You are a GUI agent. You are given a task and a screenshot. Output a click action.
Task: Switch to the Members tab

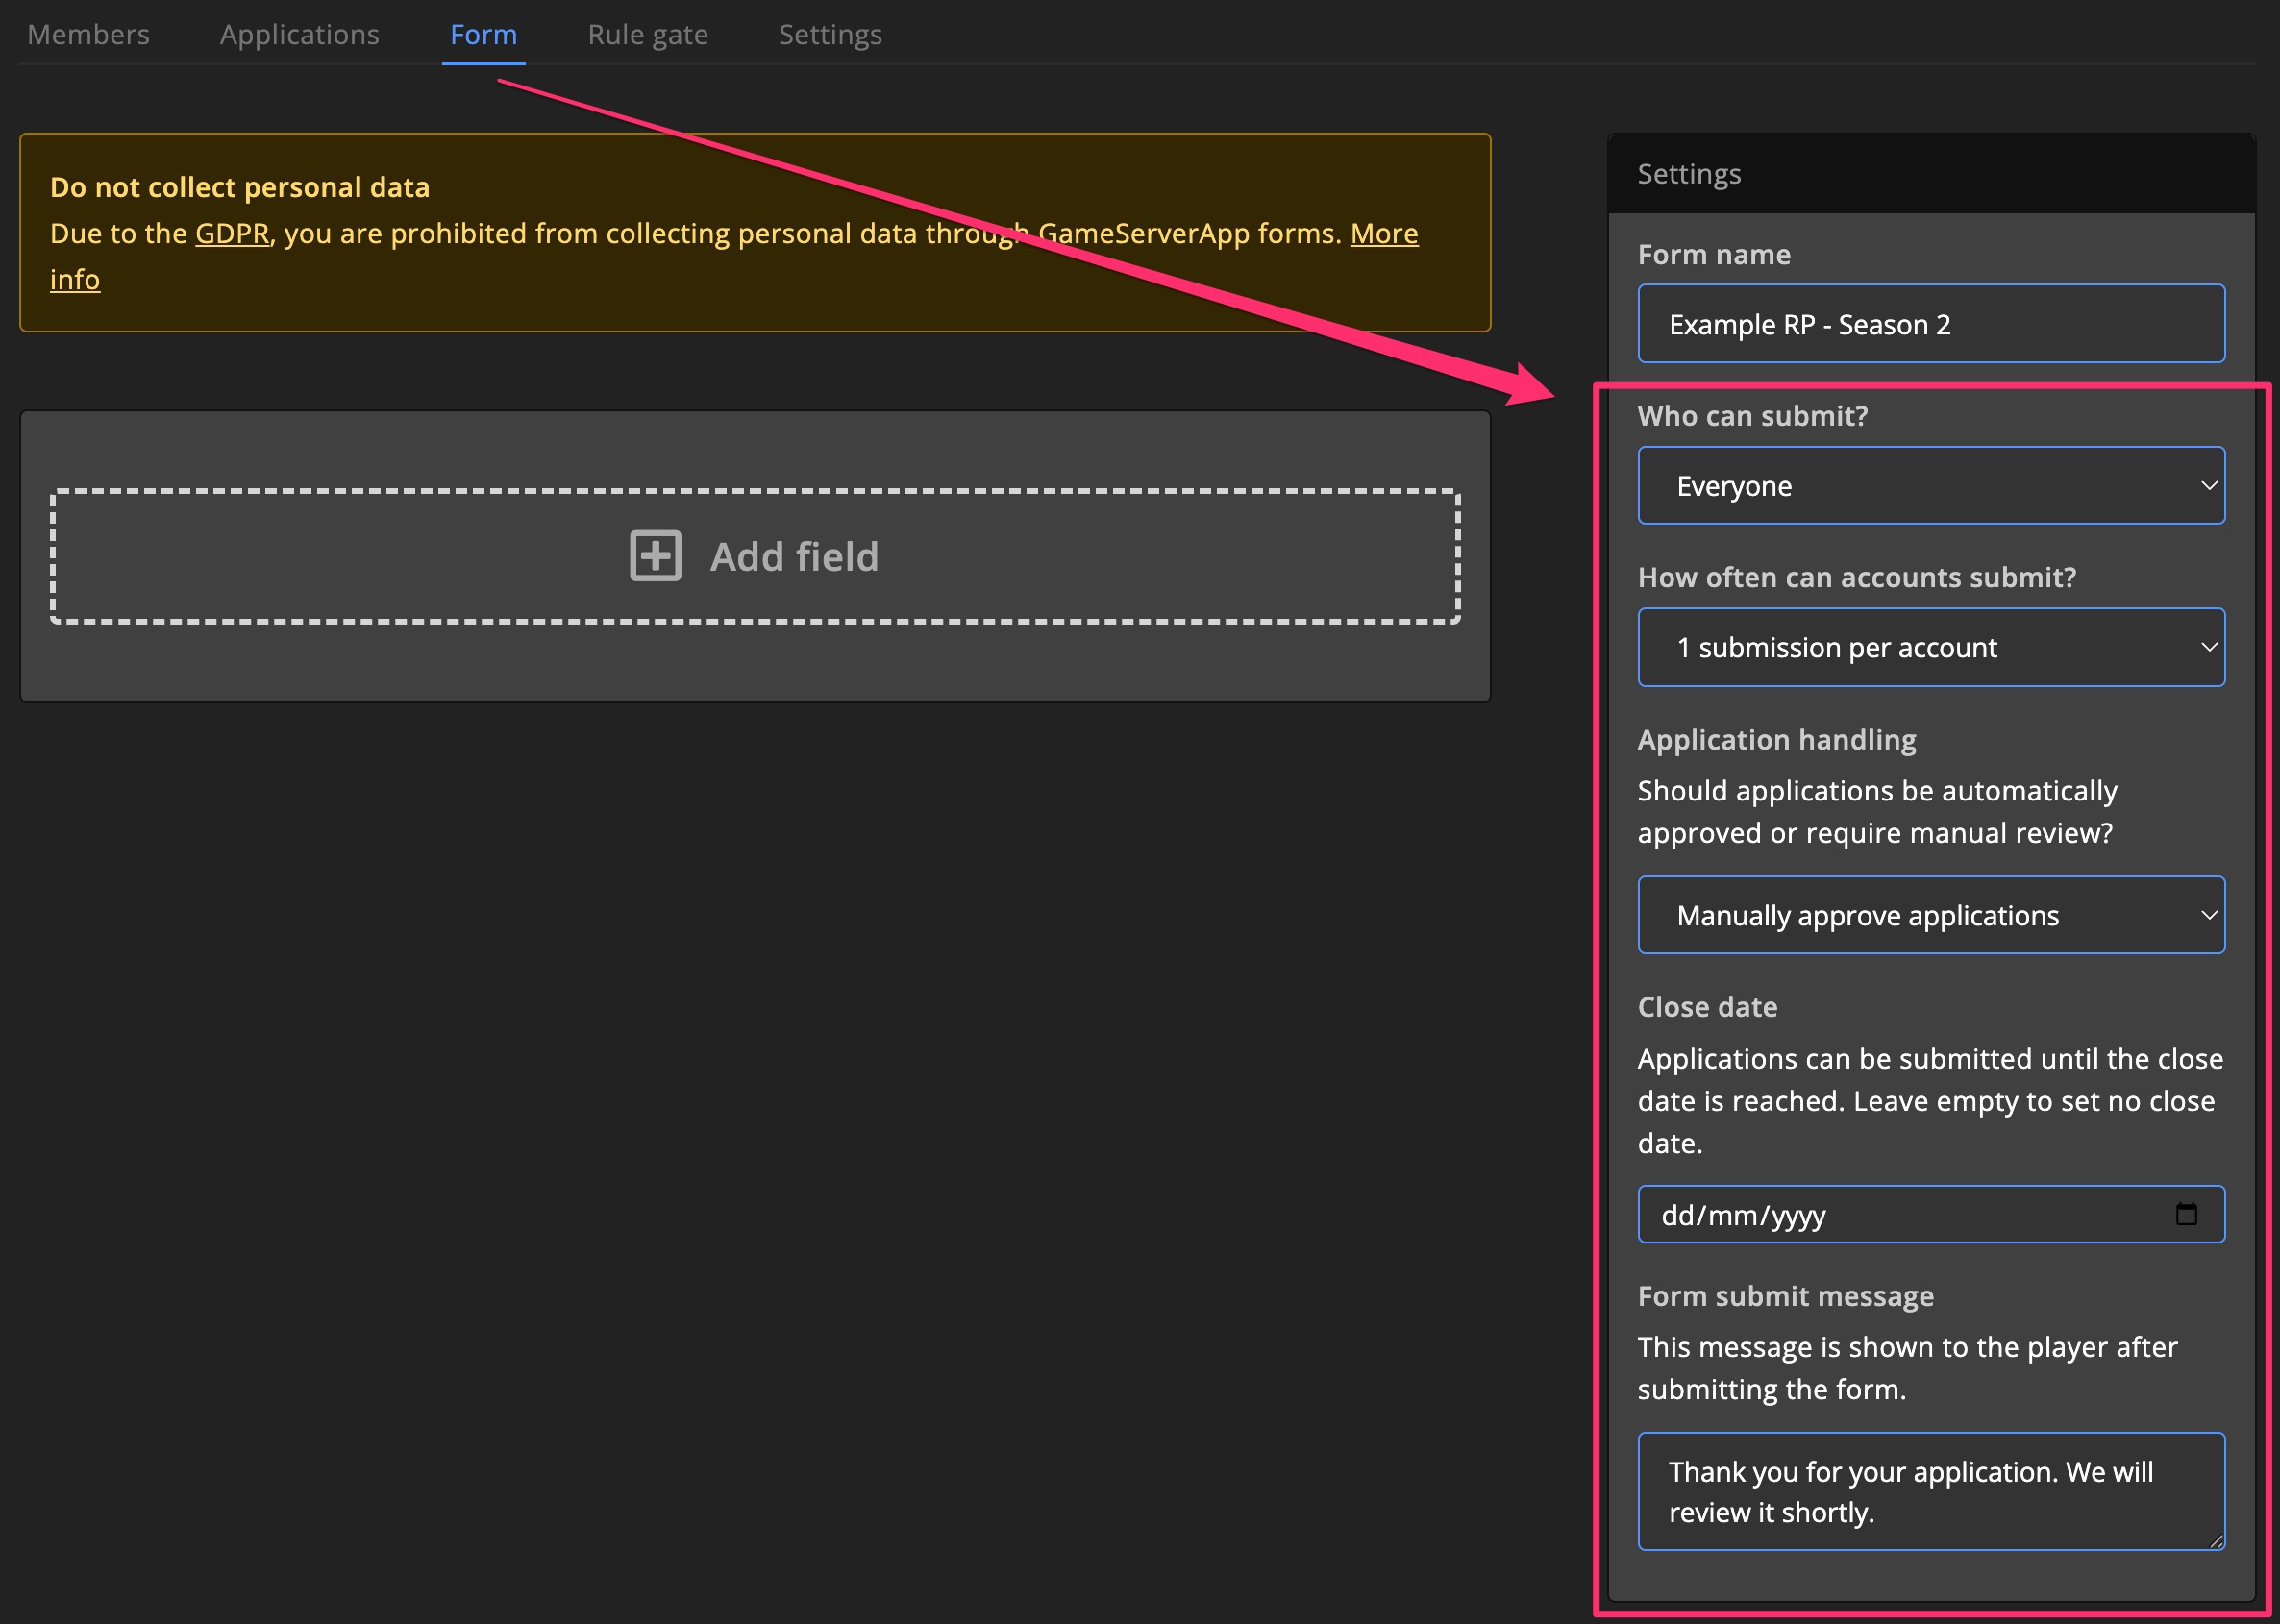88,34
